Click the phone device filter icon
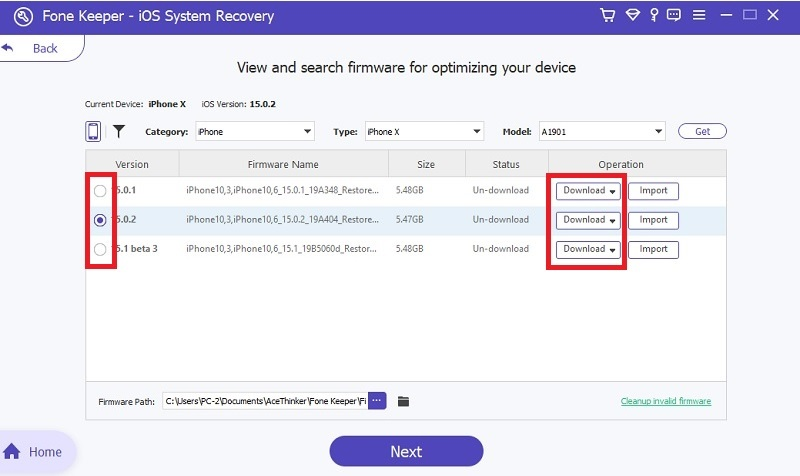Screen dimensions: 800x476 [x=93, y=132]
